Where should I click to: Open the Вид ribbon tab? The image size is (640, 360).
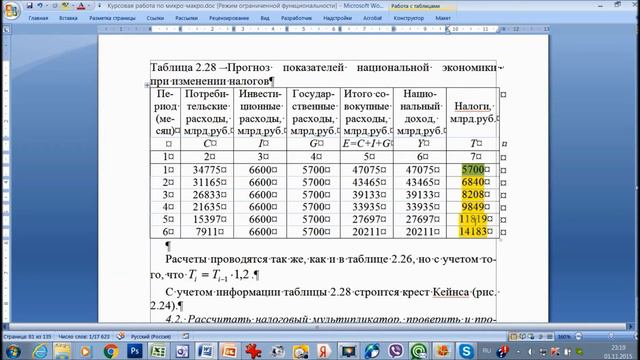(265, 18)
